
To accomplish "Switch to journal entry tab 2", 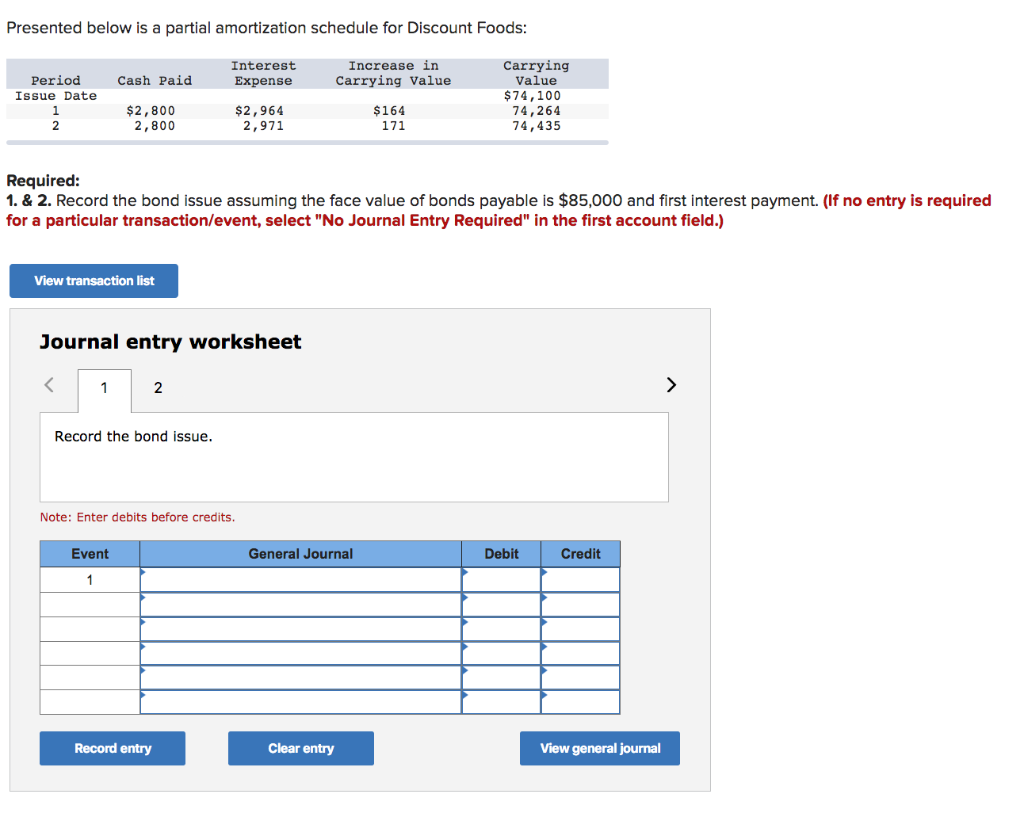I will [158, 386].
